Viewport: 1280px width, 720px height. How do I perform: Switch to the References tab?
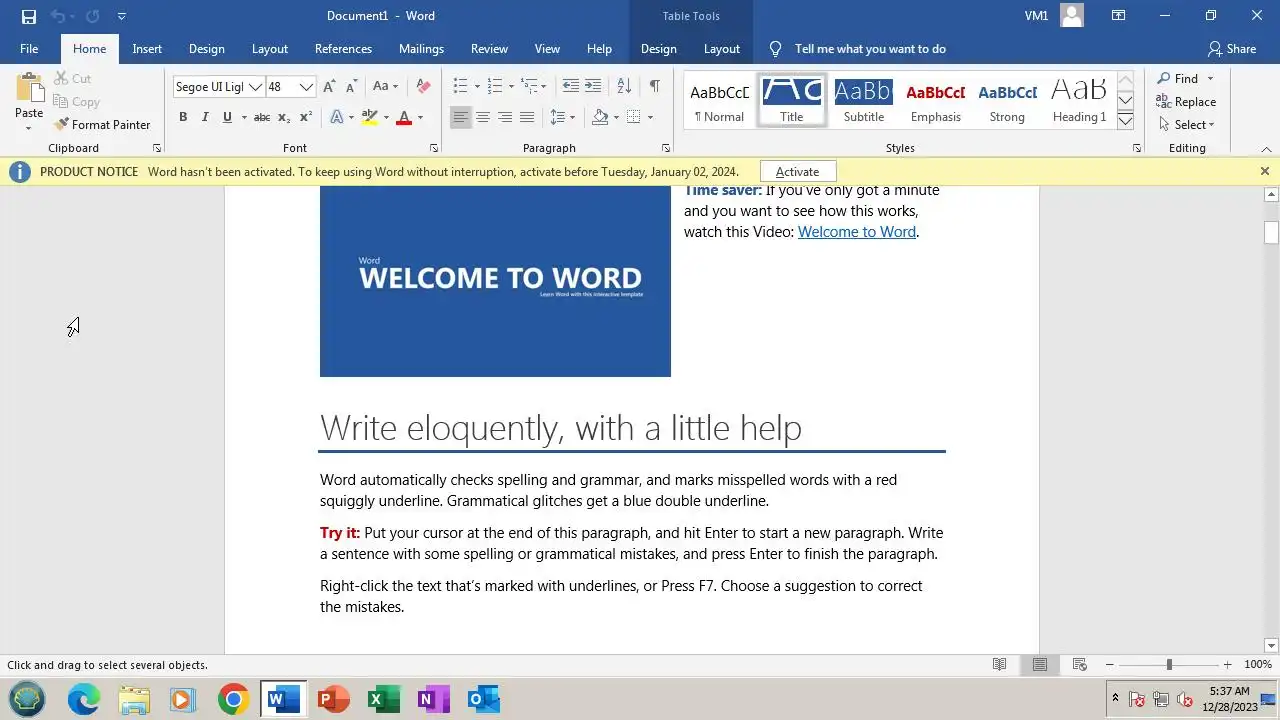point(343,49)
